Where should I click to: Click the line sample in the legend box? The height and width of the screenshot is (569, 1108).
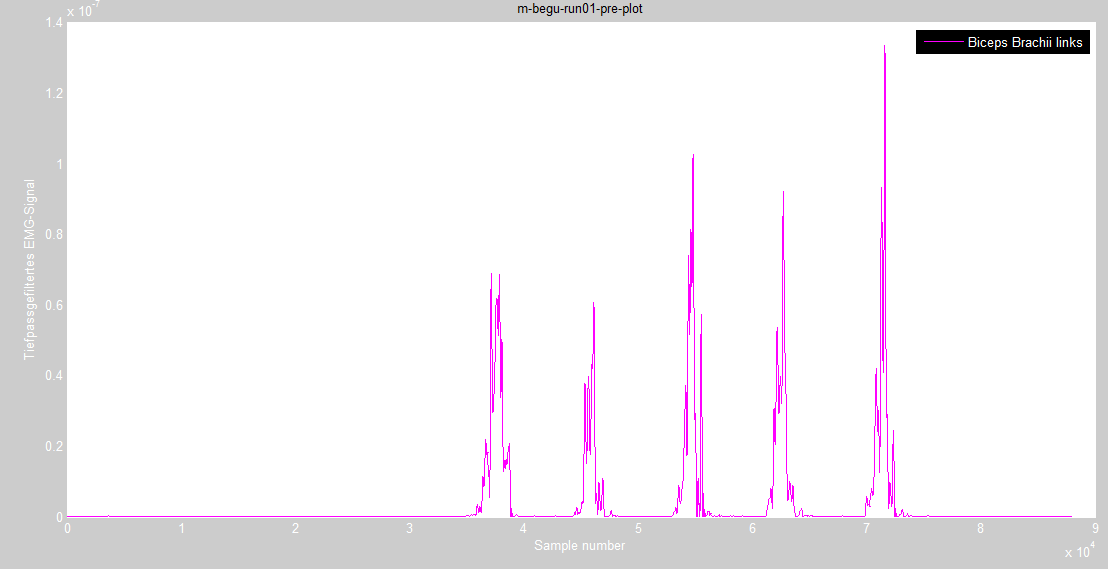coord(942,42)
